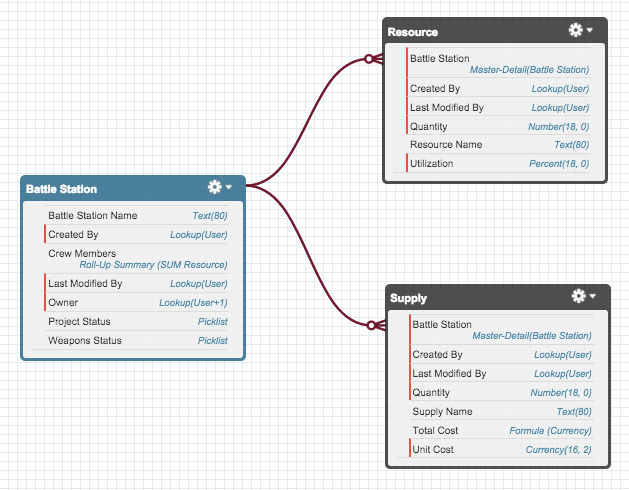Select Battle Station field in Resource

(x=499, y=63)
